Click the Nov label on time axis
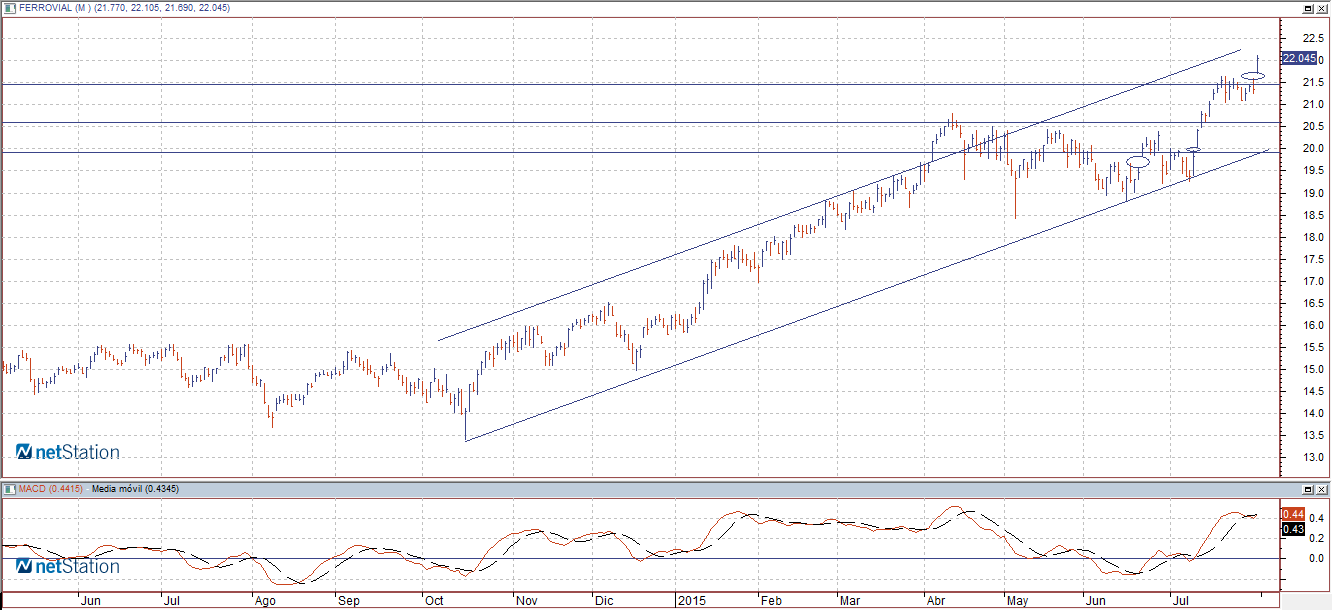 pos(527,601)
